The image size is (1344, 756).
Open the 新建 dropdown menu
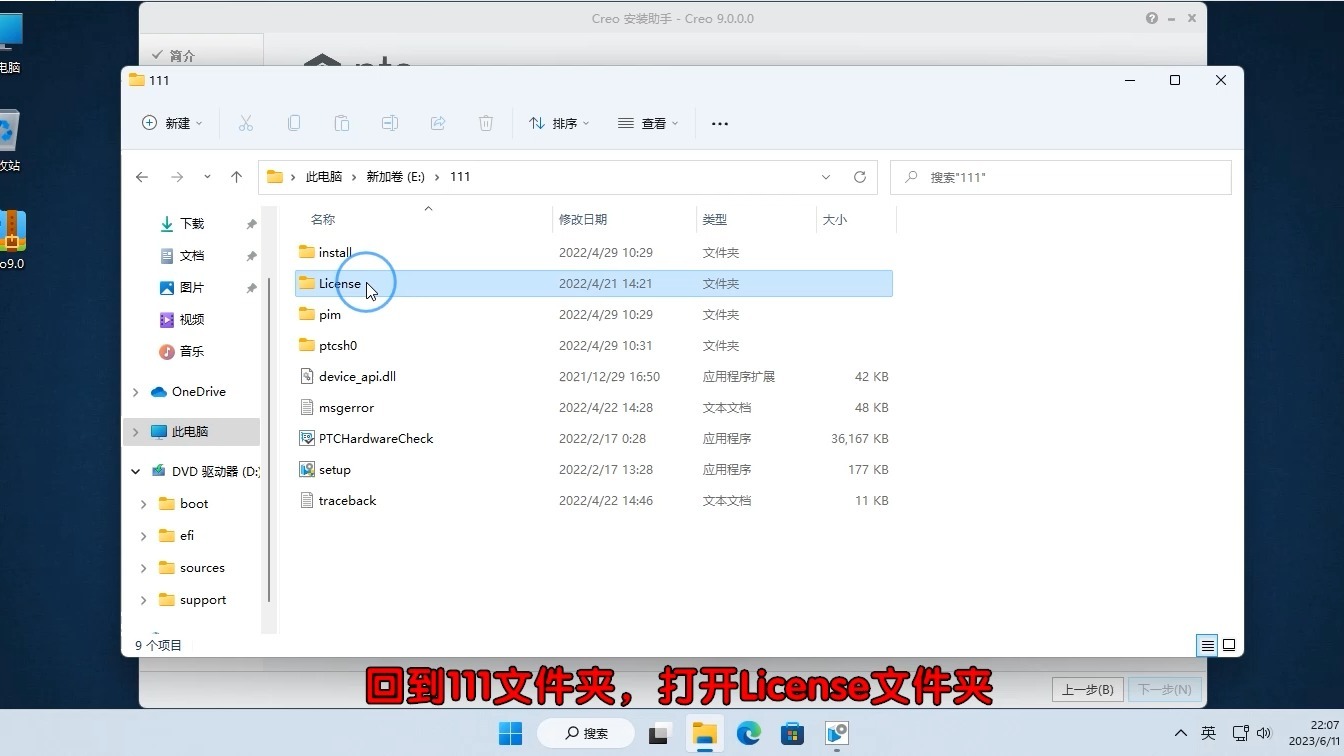point(172,123)
